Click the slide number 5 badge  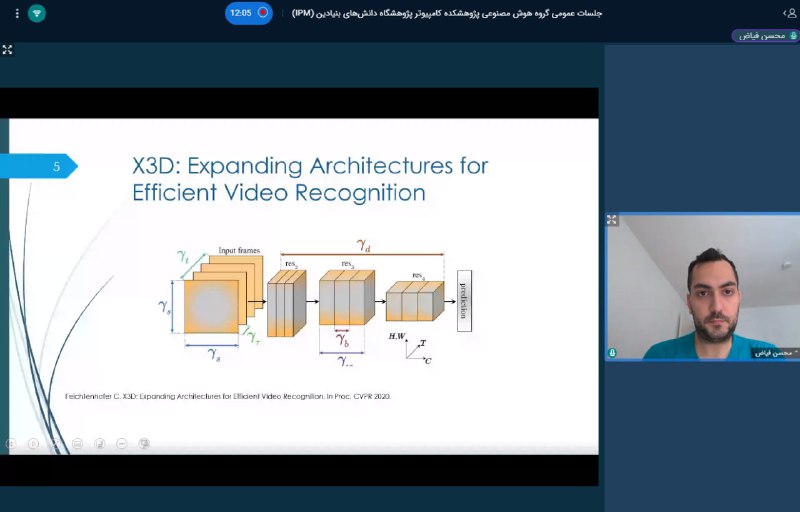[x=39, y=166]
